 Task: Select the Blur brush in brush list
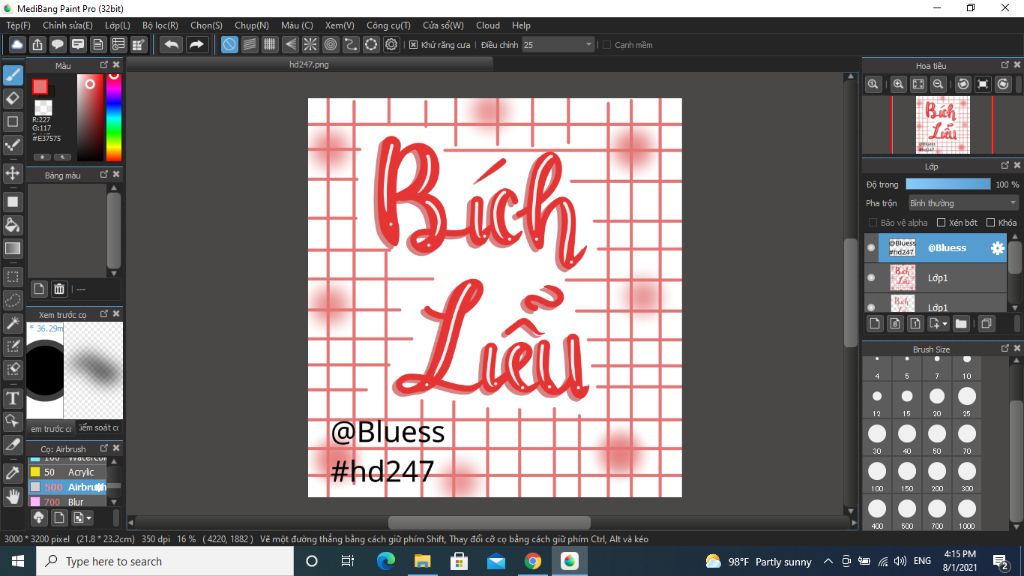(67, 502)
